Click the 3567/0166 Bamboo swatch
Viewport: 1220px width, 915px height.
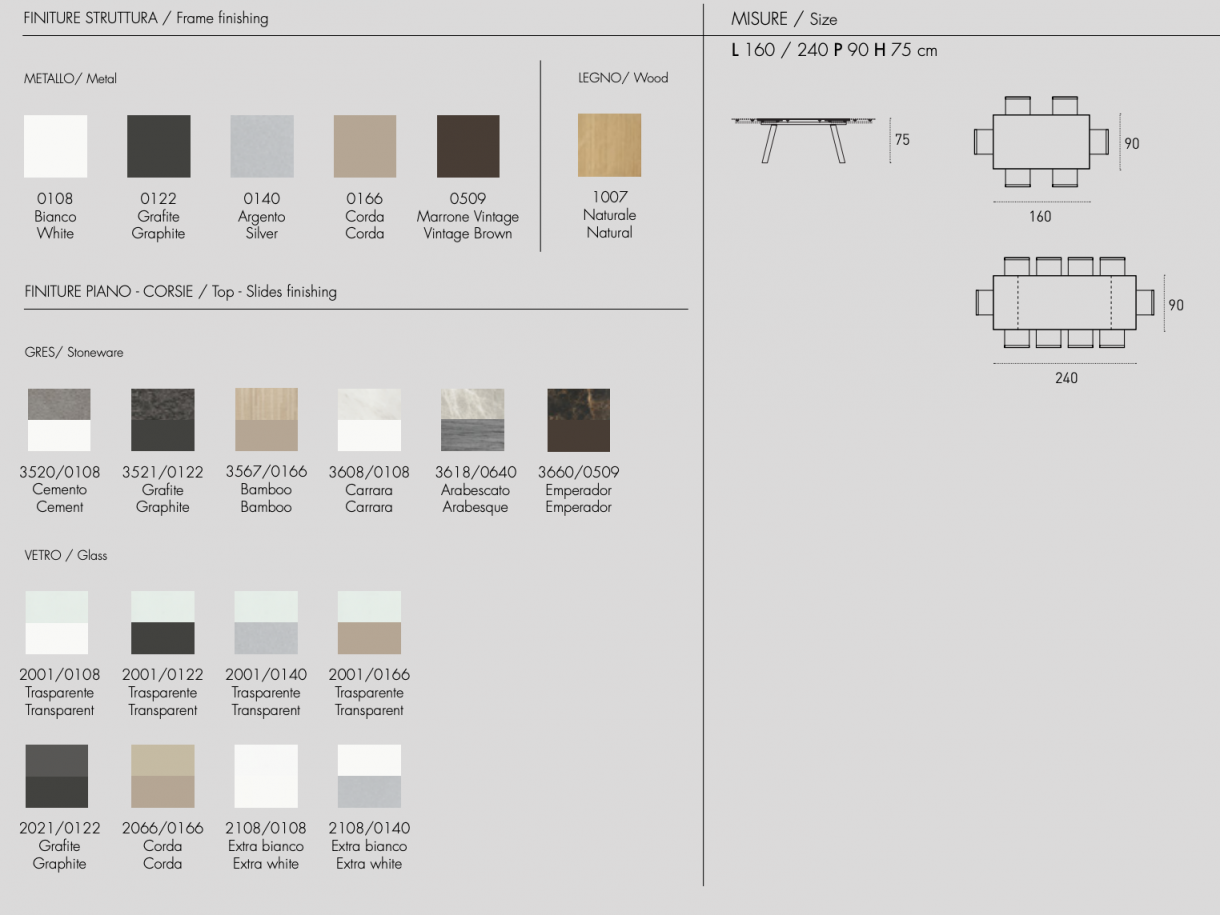(x=266, y=420)
